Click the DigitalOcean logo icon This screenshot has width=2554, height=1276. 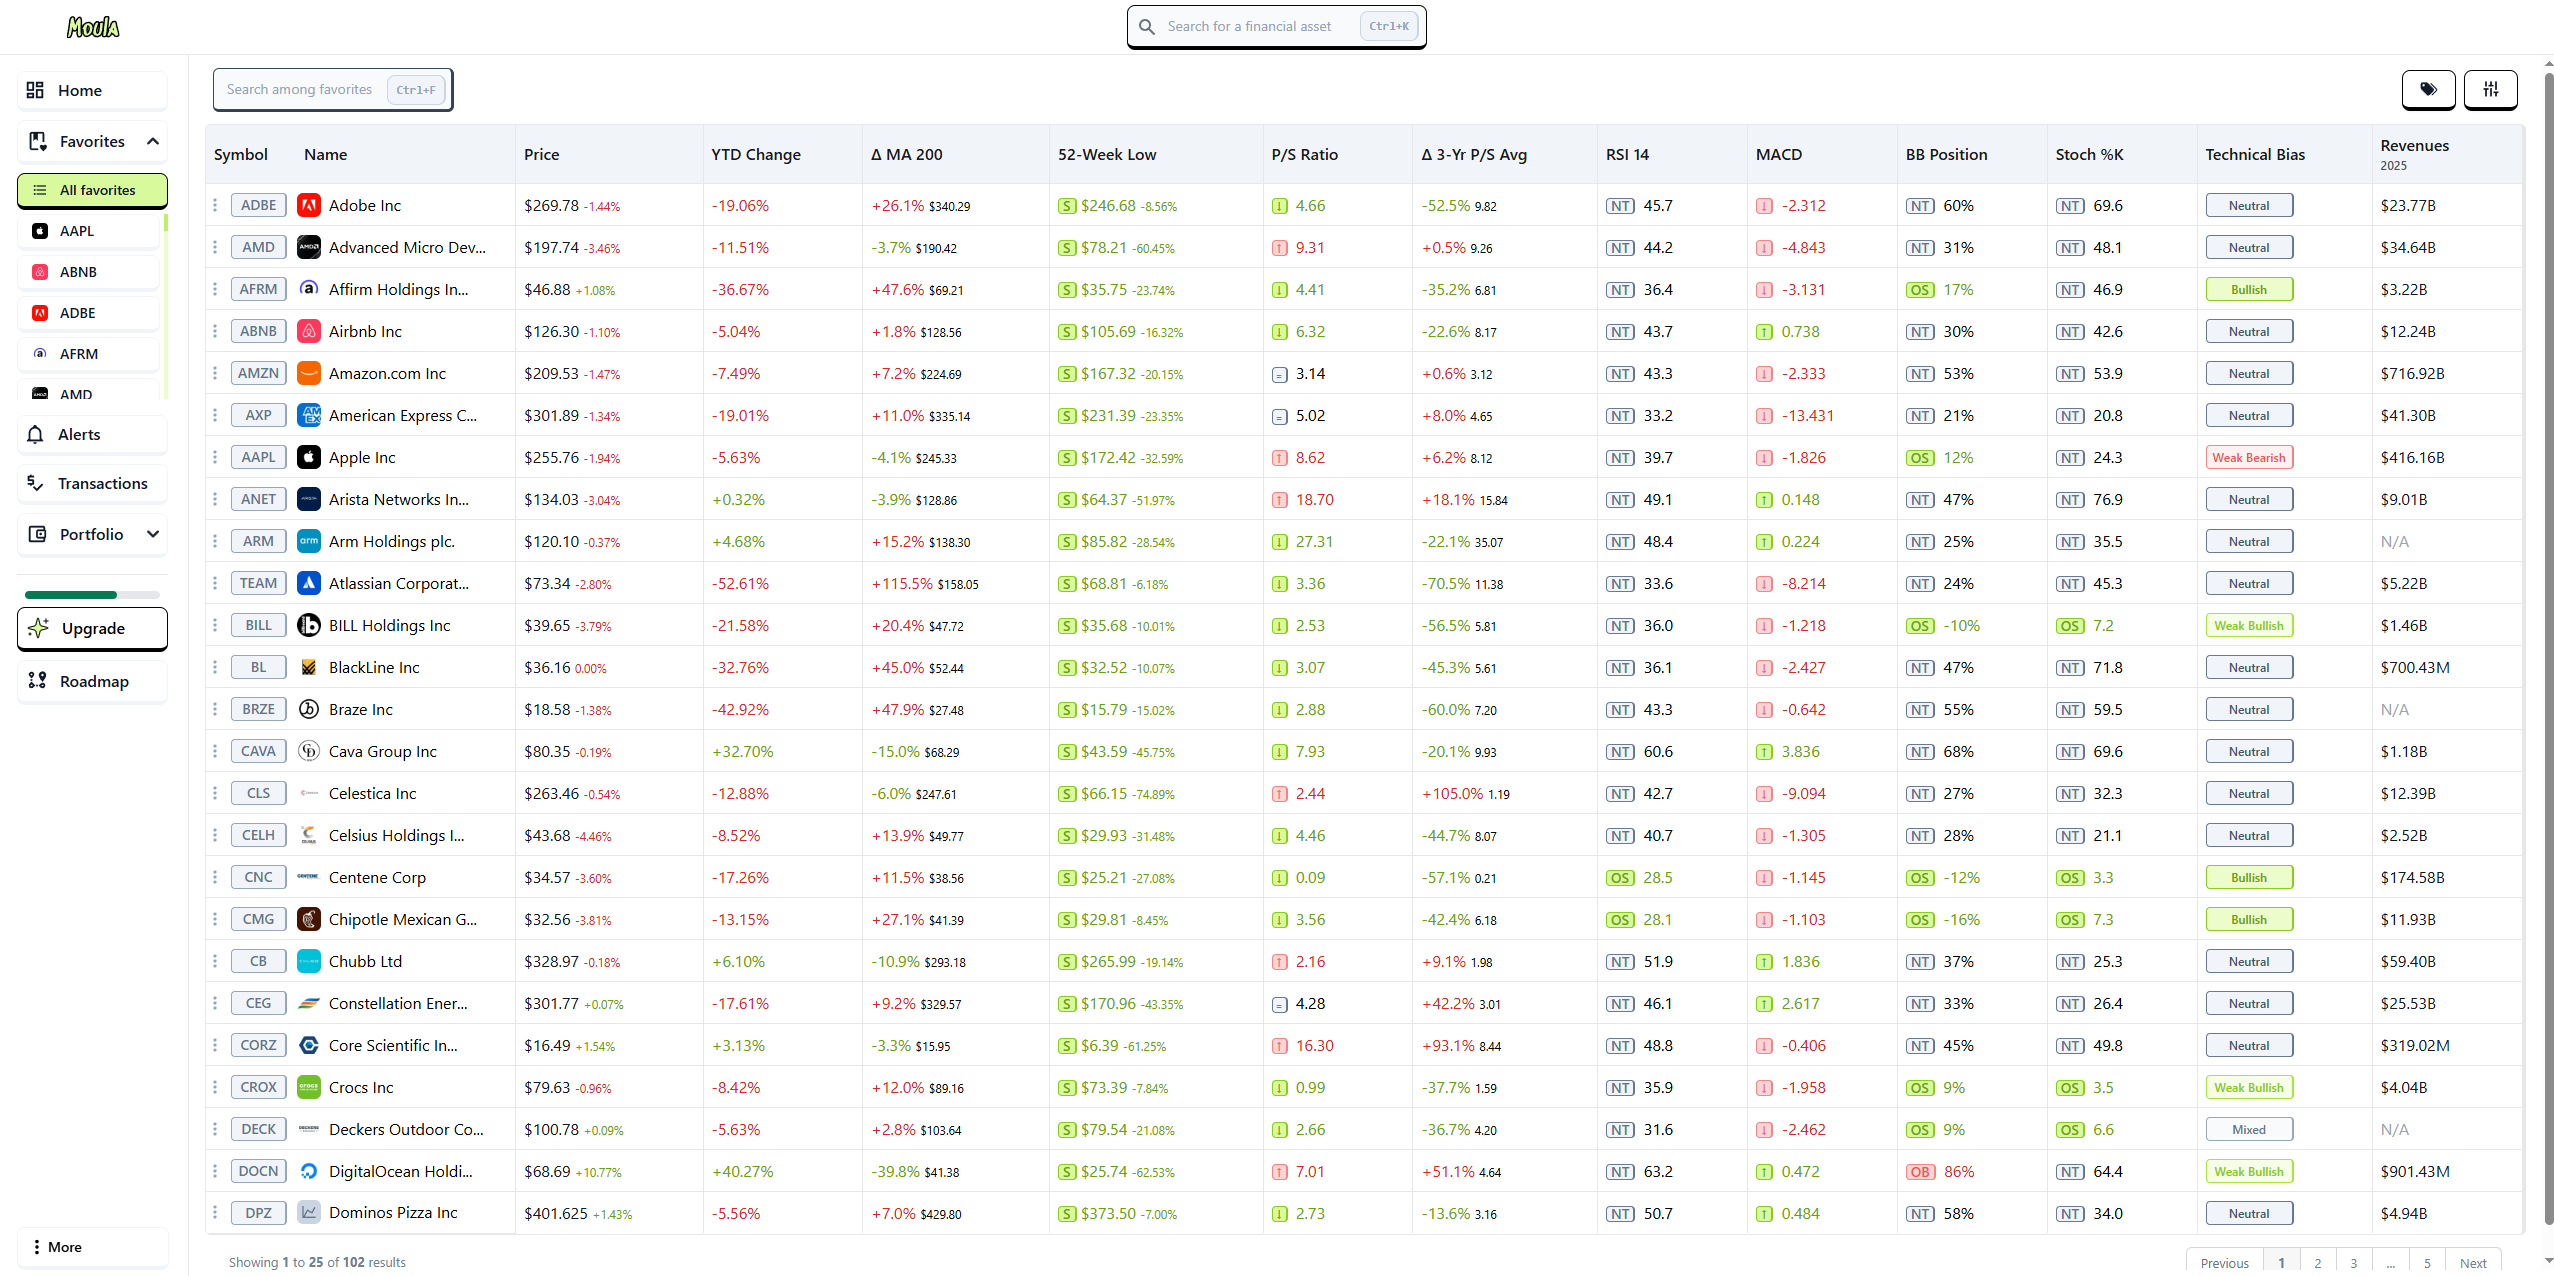point(309,1171)
